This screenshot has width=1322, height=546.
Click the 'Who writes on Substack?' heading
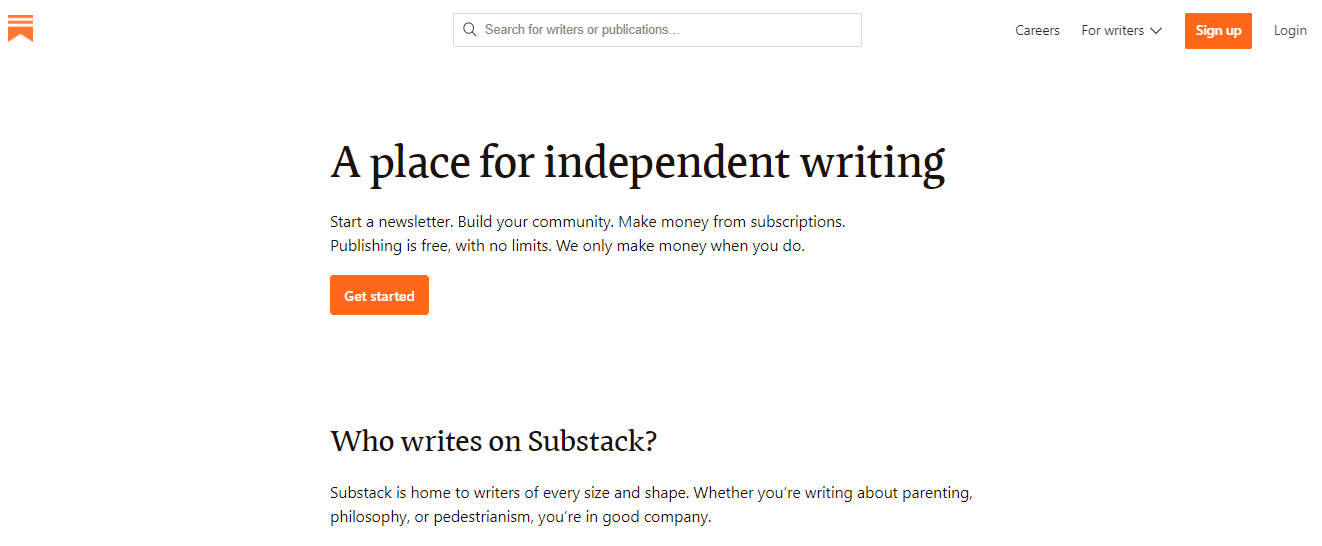coord(493,441)
